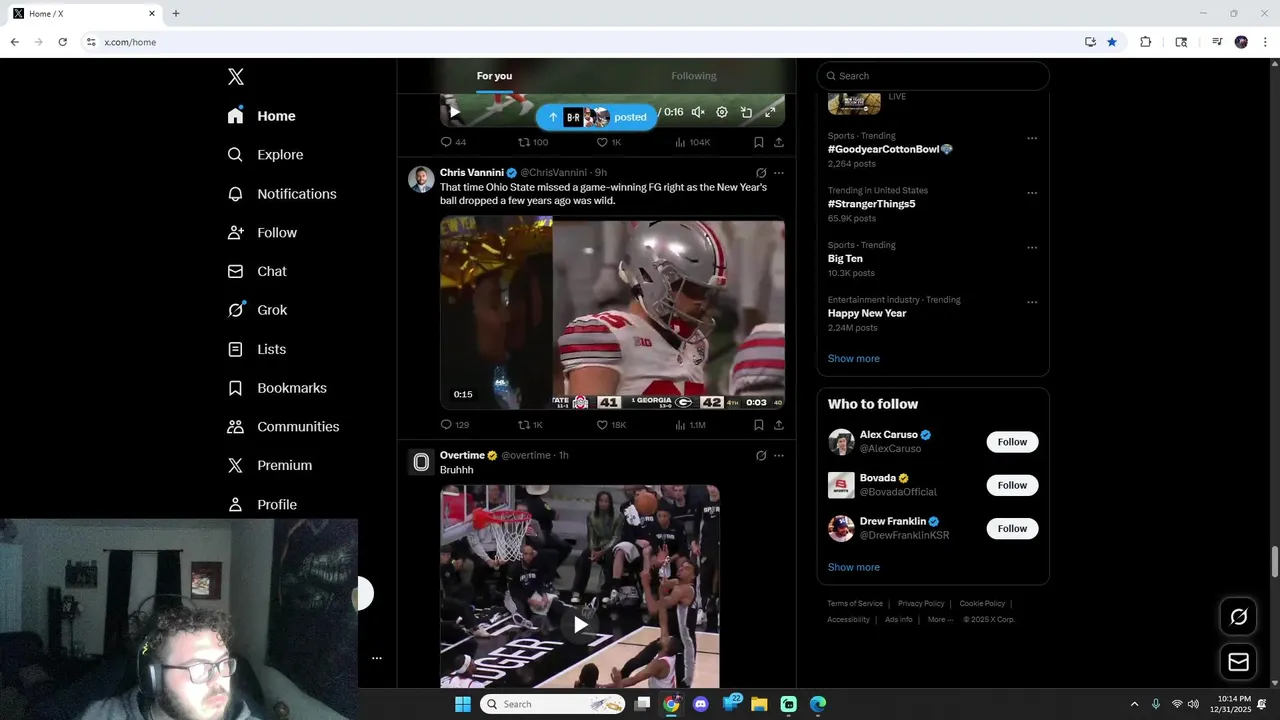Toggle picture-in-picture on top video
The width and height of the screenshot is (1280, 720).
coord(746,112)
